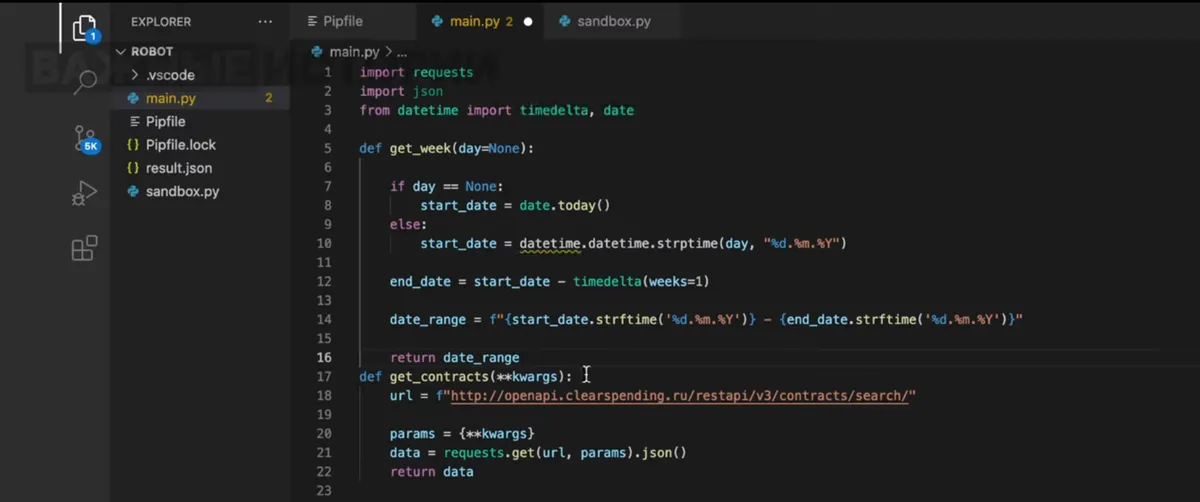Open the Run and Debug view
The width and height of the screenshot is (1200, 502).
(x=85, y=193)
